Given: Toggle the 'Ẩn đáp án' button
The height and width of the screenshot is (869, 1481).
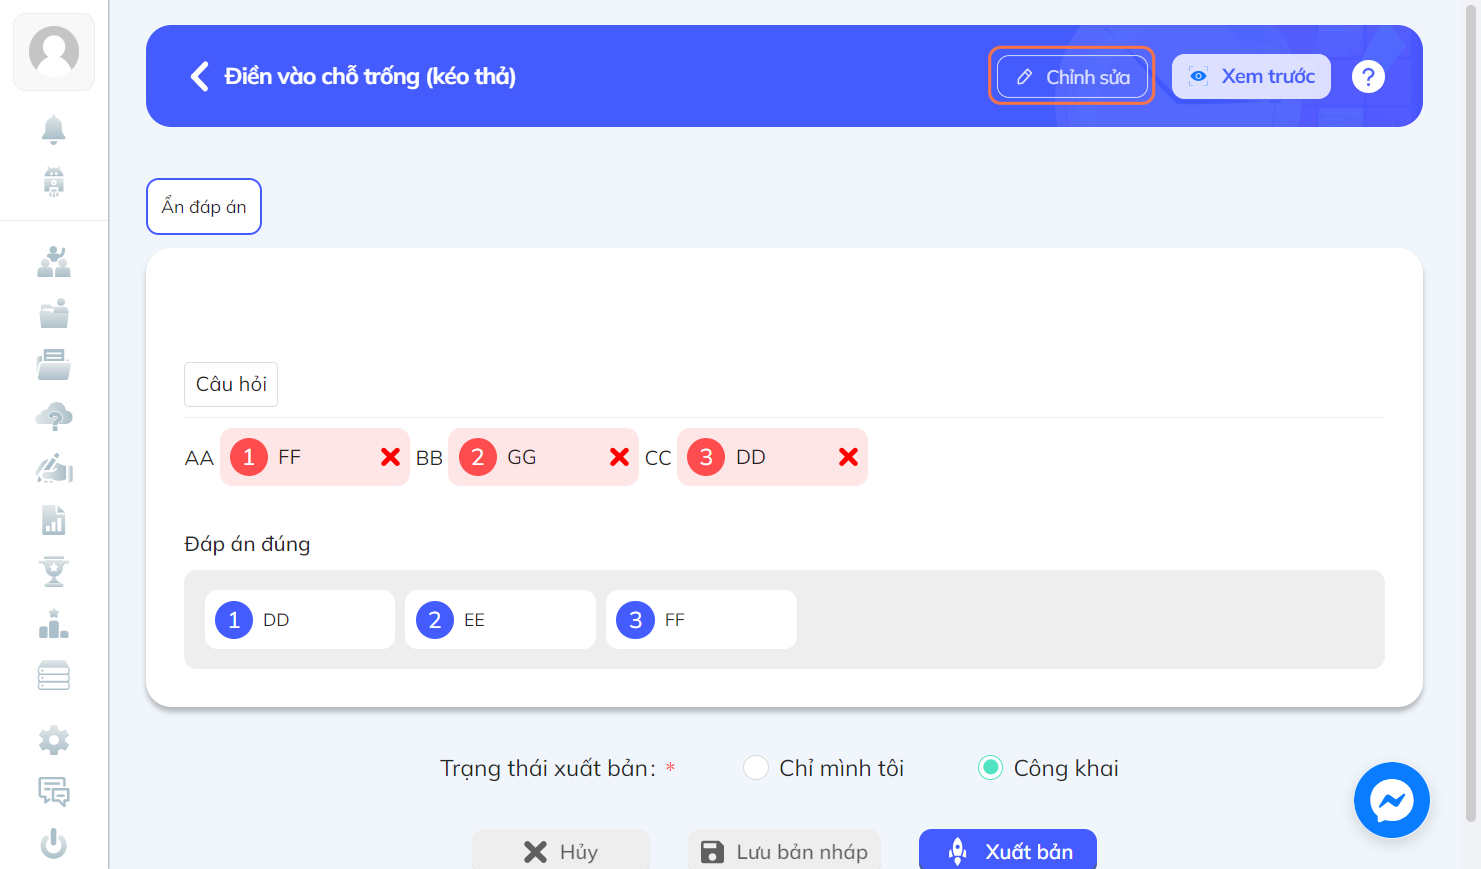Looking at the screenshot, I should tap(204, 206).
